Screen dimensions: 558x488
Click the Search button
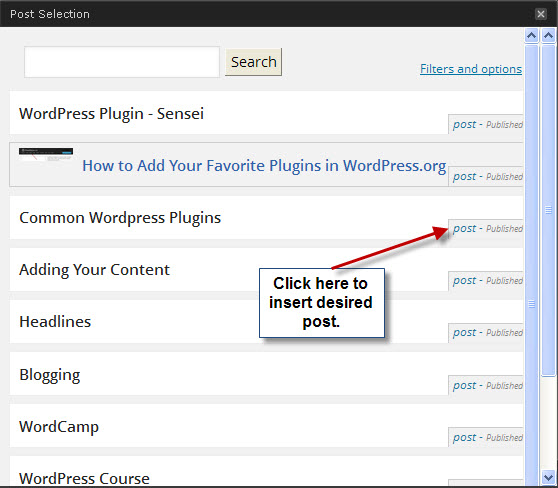coord(253,62)
